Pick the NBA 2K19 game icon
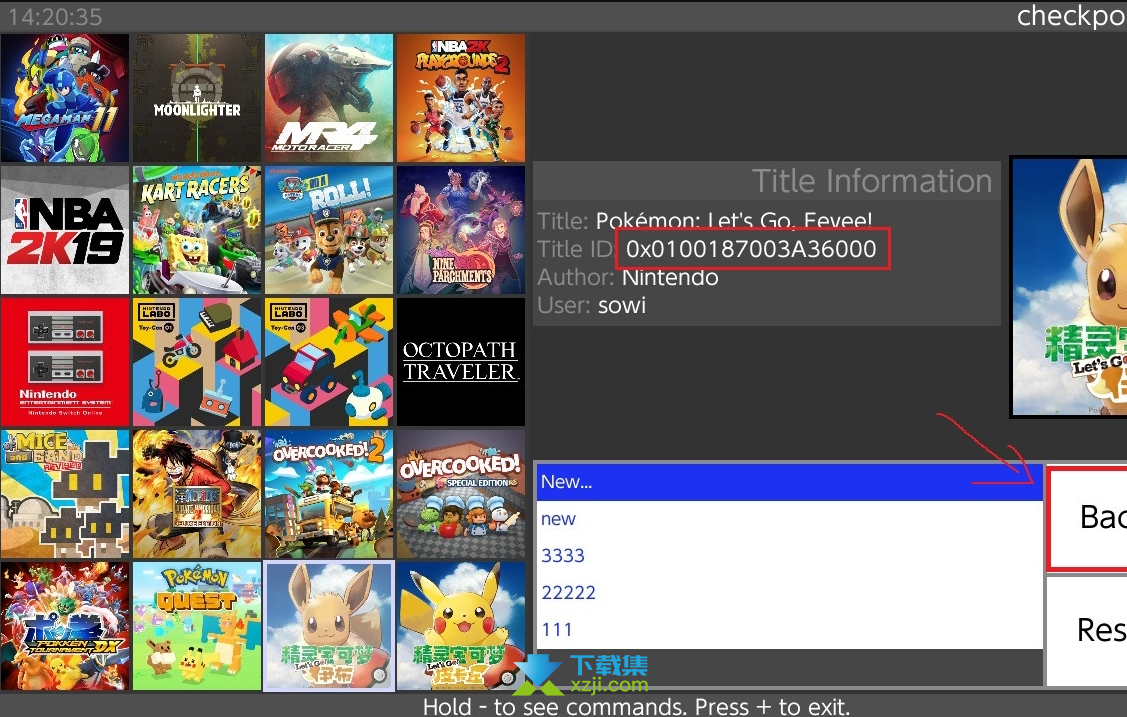Screen dimensions: 1127x717 click(65, 230)
